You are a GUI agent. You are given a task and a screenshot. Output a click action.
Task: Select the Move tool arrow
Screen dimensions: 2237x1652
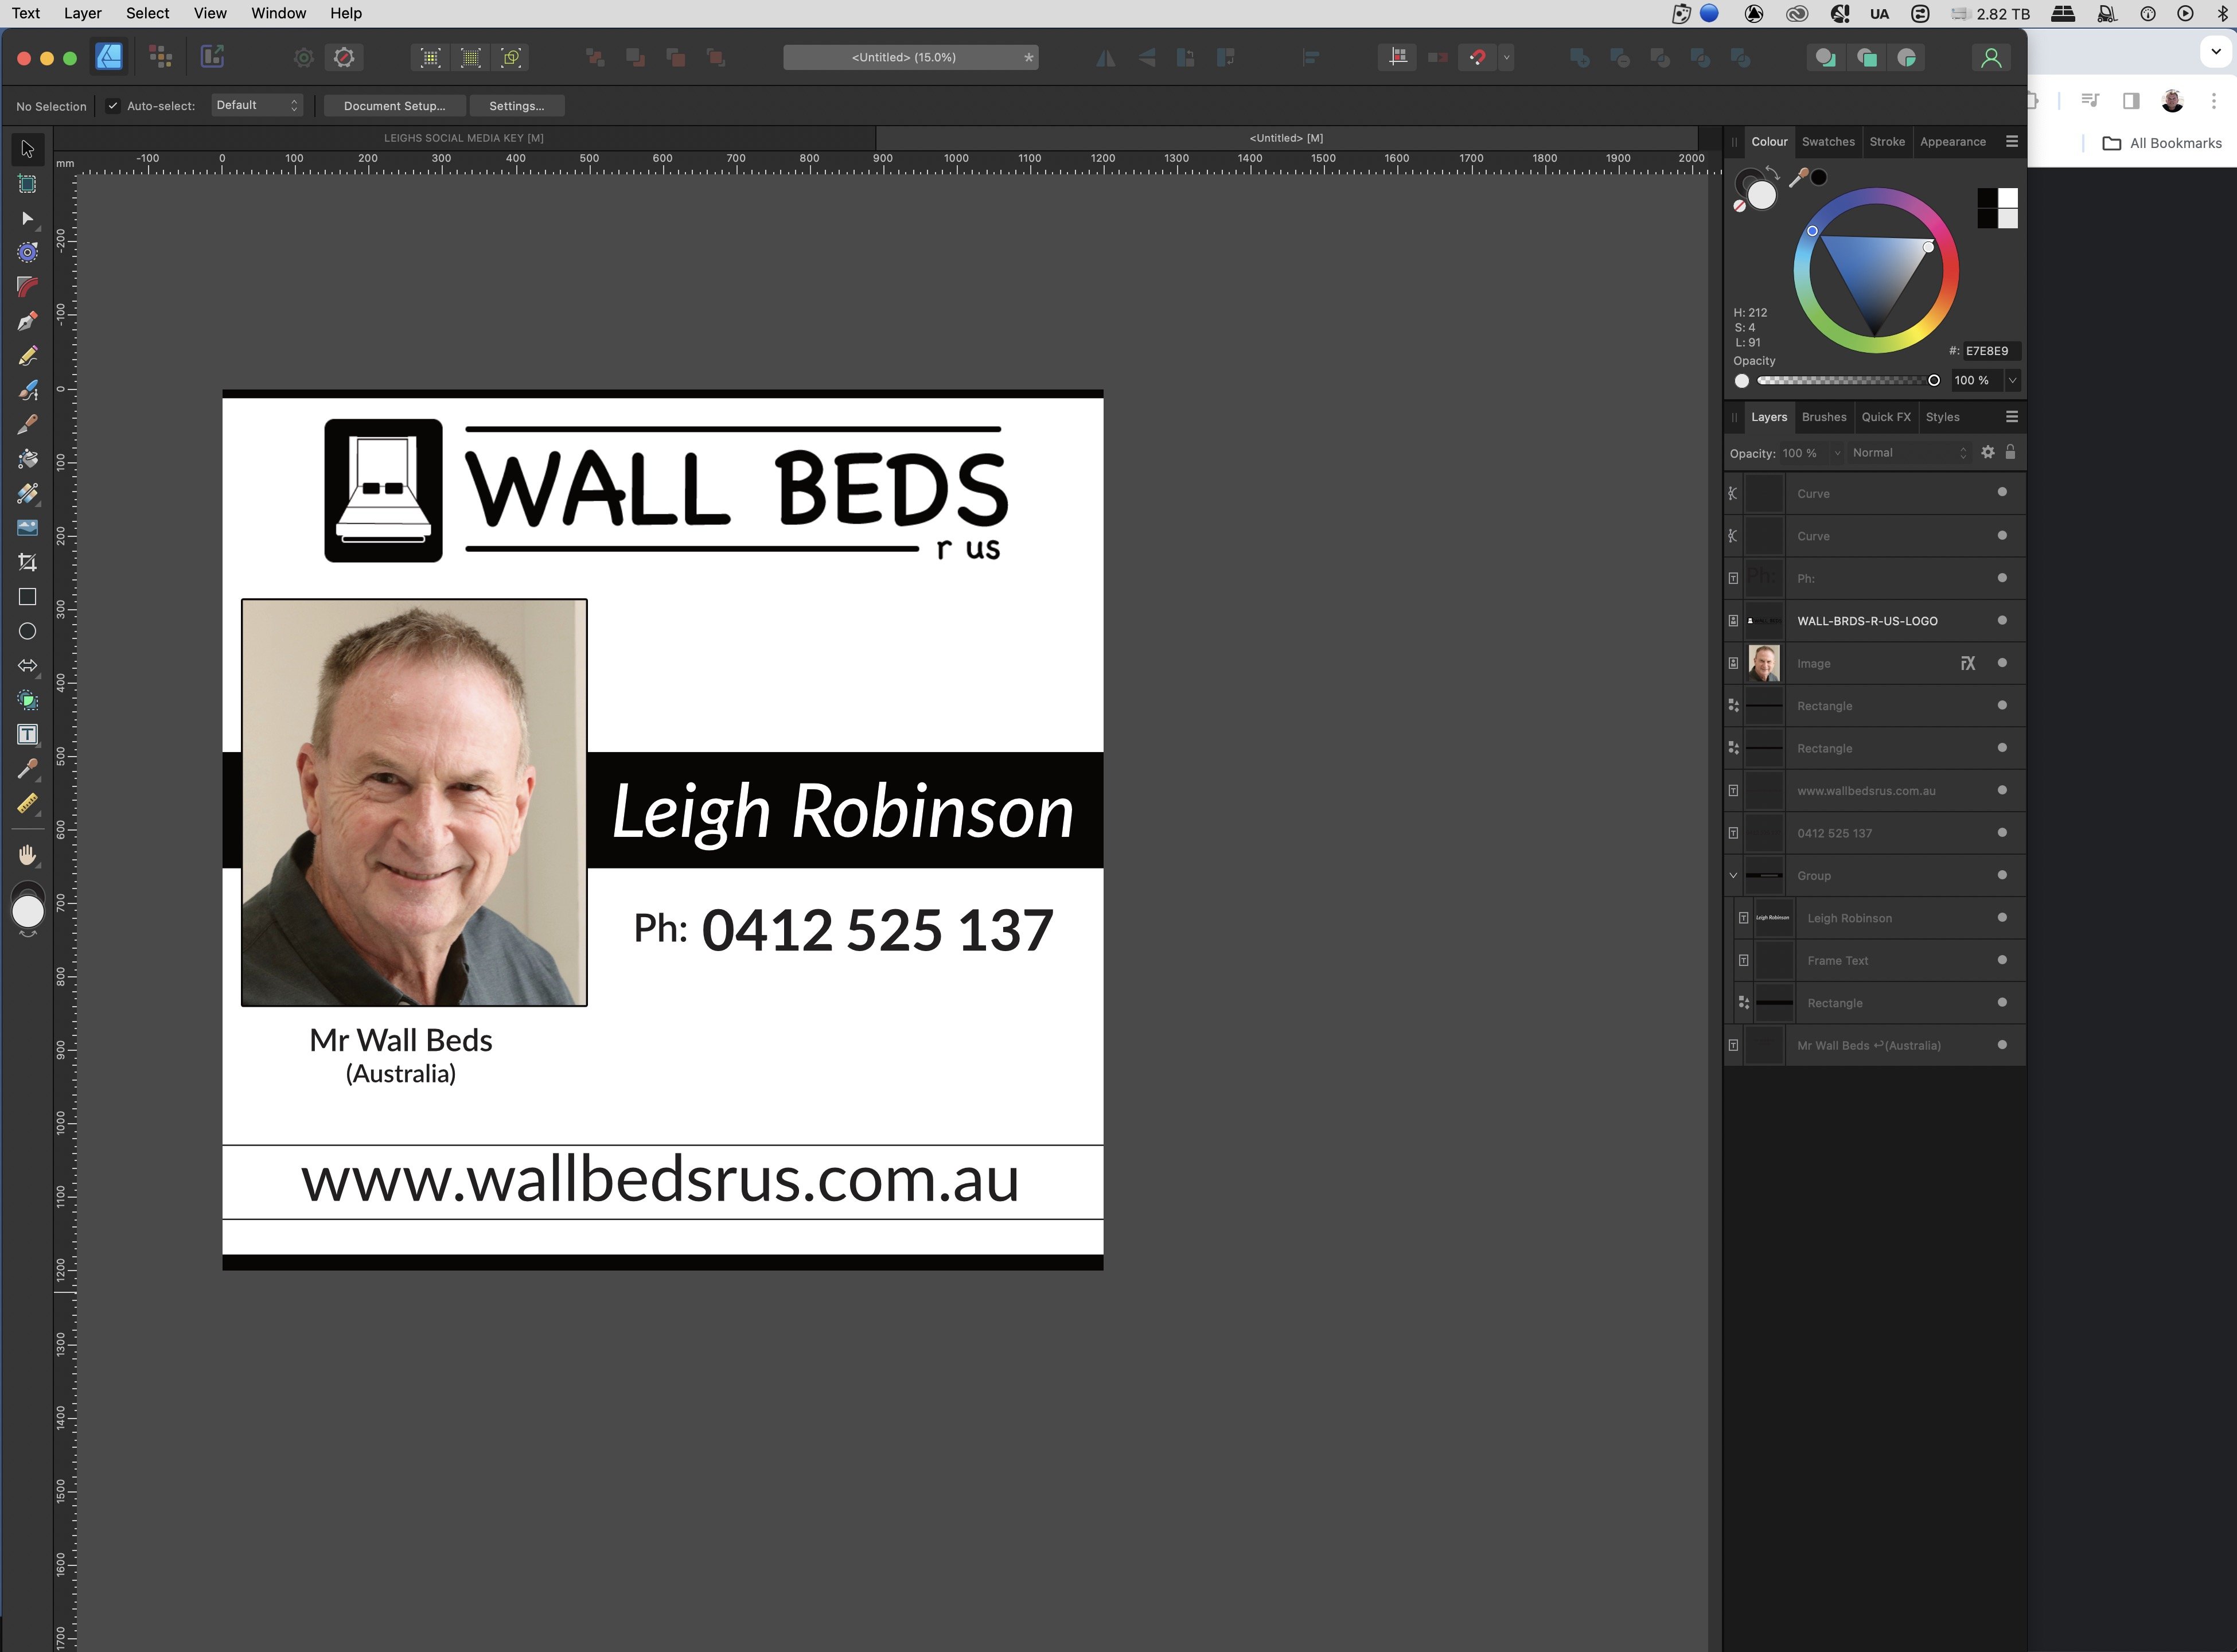click(x=27, y=149)
